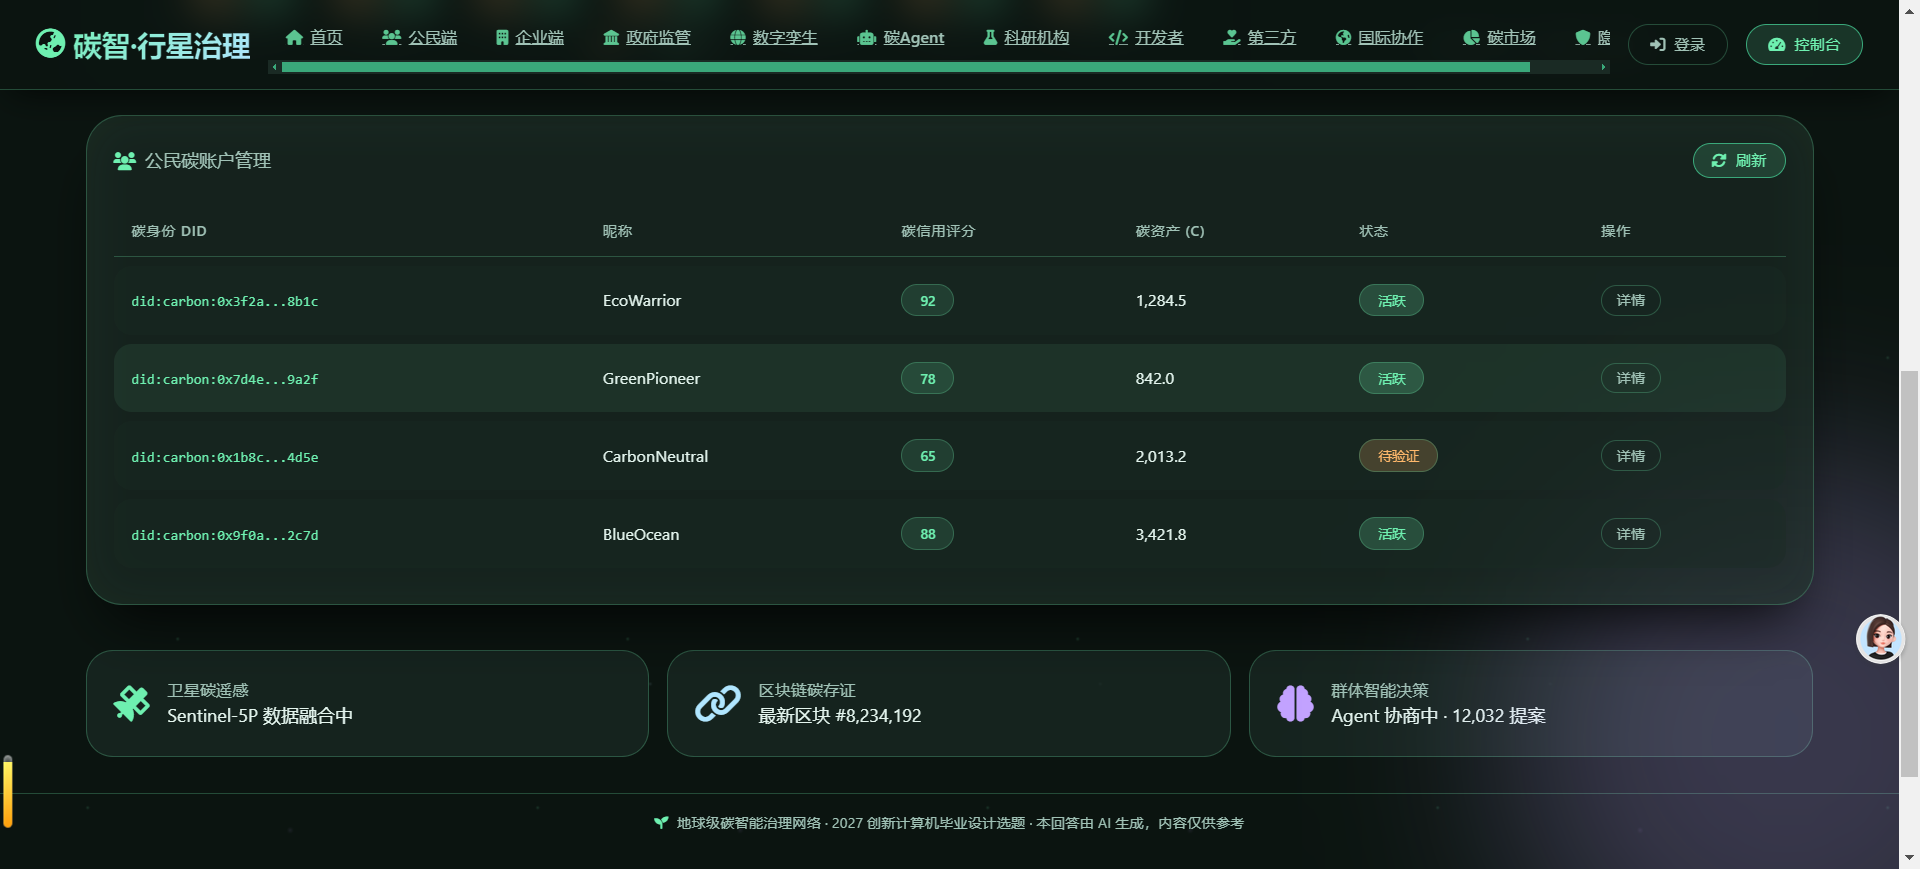The width and height of the screenshot is (1920, 869).
Task: Go to the 碳市场 nav link
Action: click(x=1500, y=37)
